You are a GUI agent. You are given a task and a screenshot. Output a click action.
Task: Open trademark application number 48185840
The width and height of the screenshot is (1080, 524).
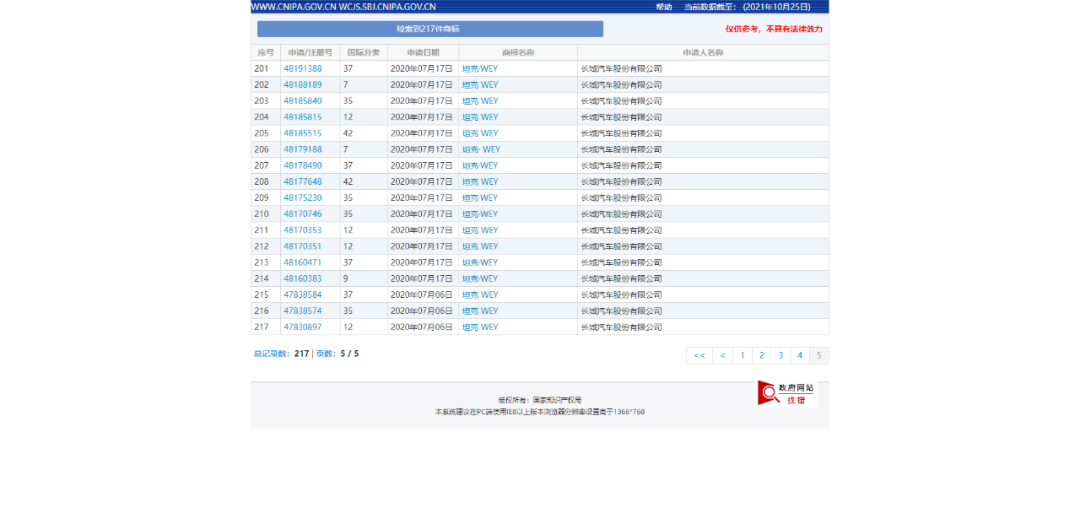[302, 101]
